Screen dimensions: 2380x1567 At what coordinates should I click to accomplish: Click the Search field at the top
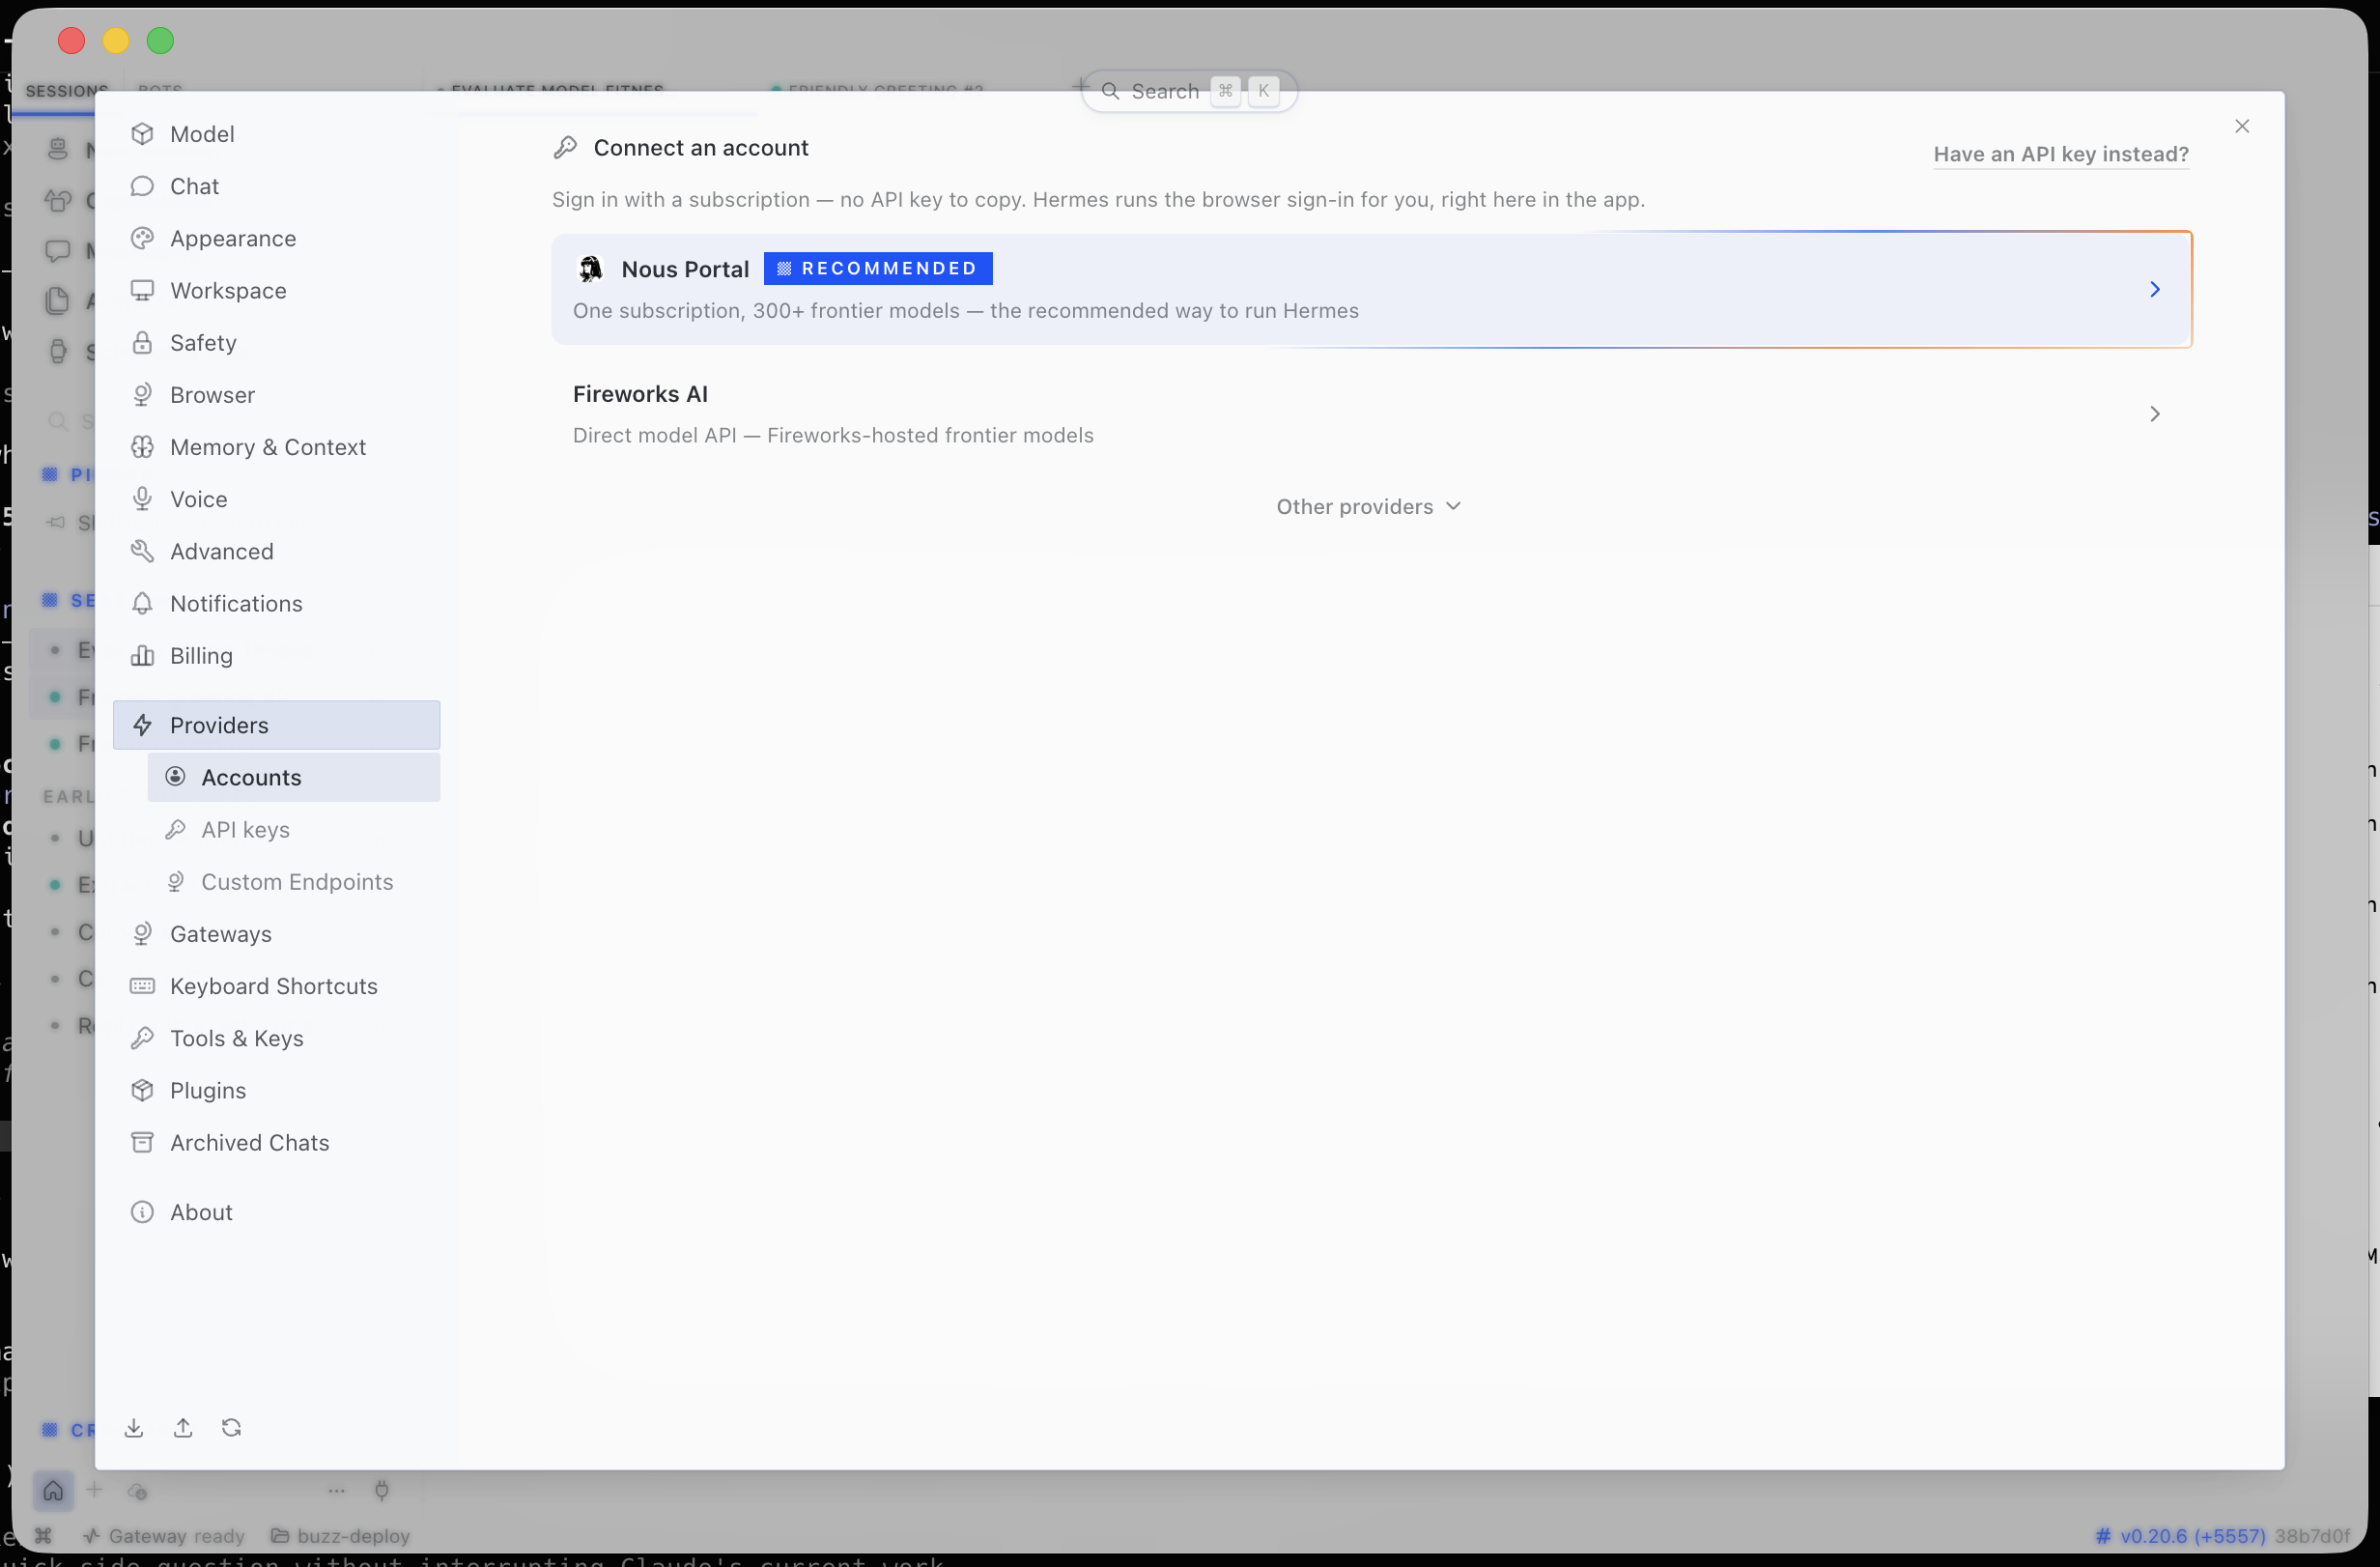pyautogui.click(x=1189, y=91)
